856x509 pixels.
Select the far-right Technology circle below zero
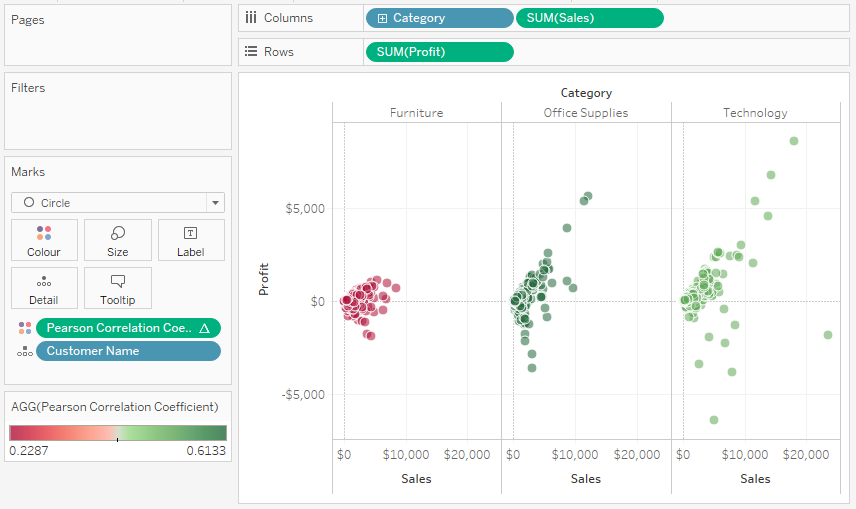tap(828, 335)
